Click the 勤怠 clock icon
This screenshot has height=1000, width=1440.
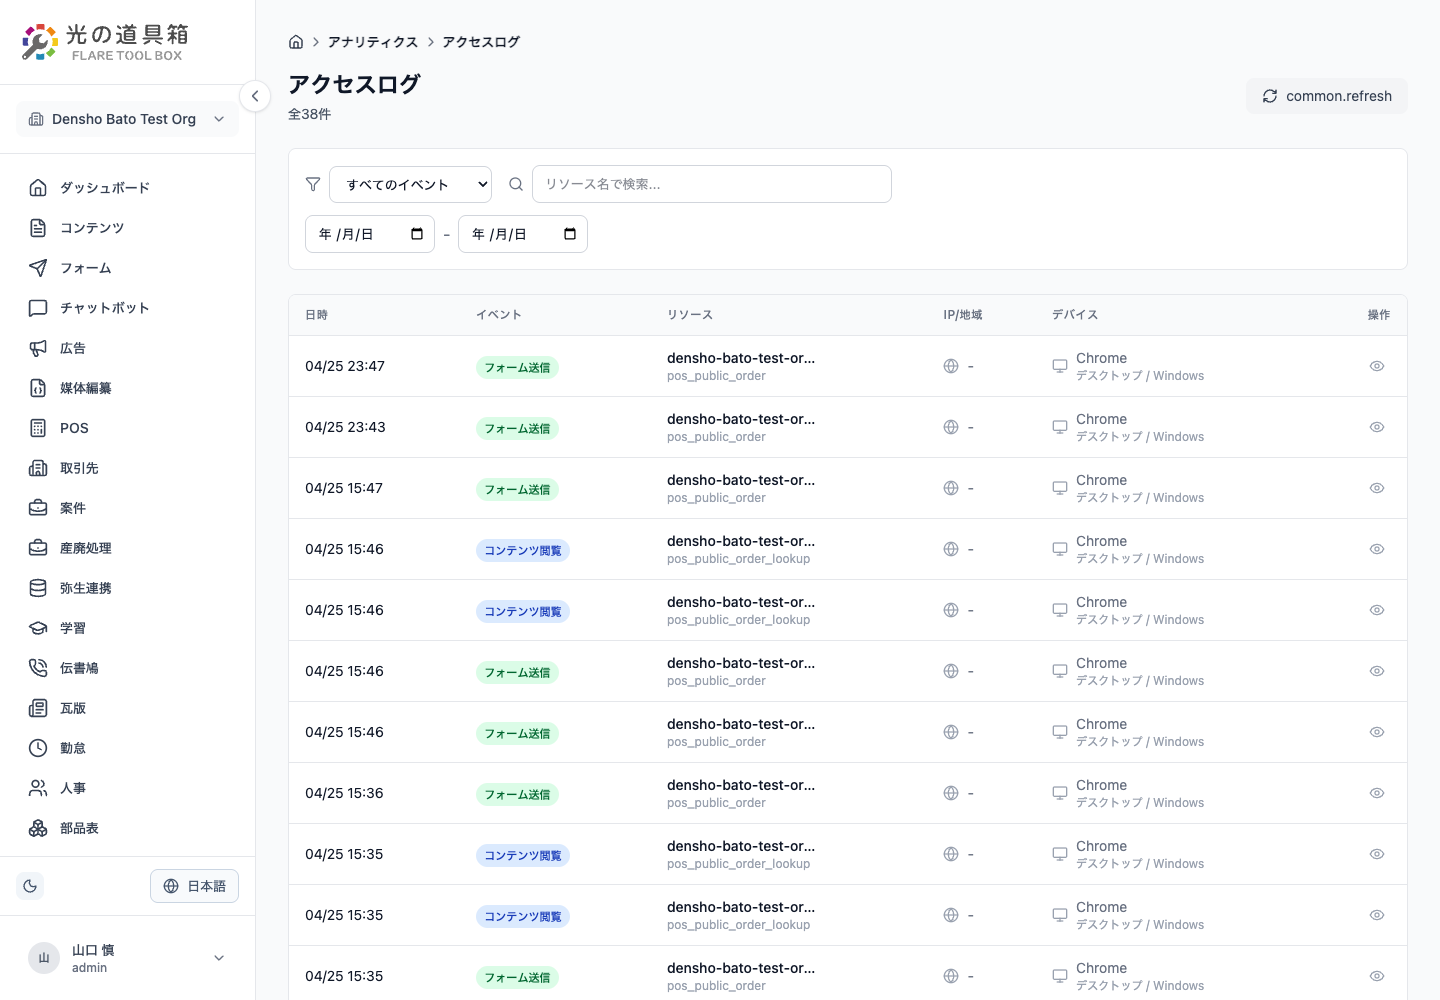click(x=38, y=748)
